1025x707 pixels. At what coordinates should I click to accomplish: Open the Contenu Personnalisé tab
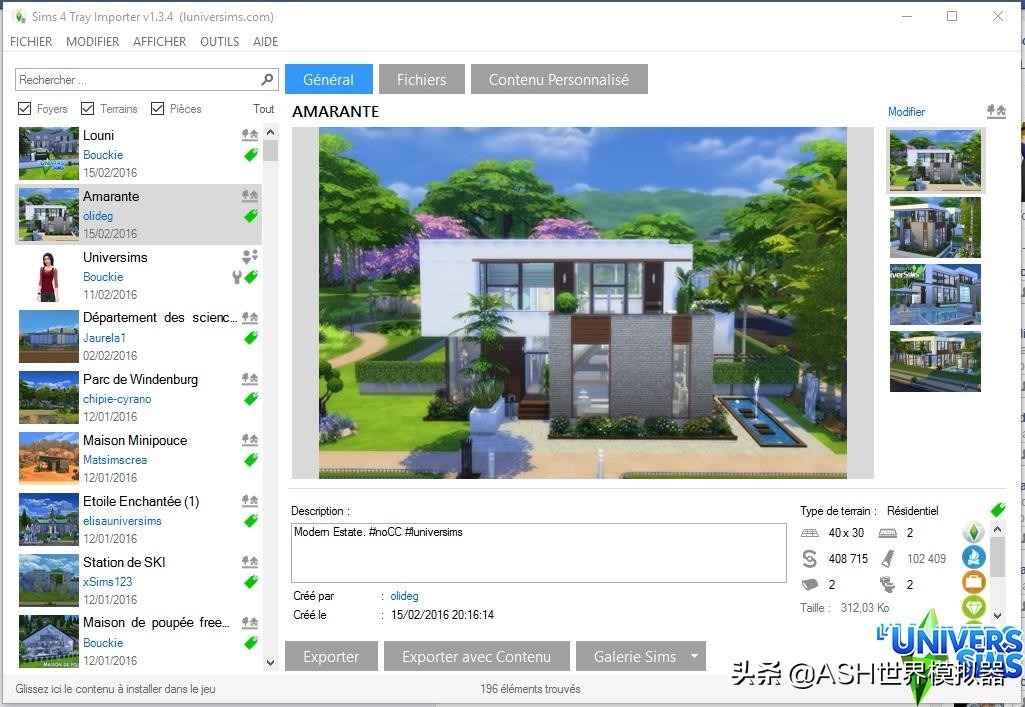[559, 79]
